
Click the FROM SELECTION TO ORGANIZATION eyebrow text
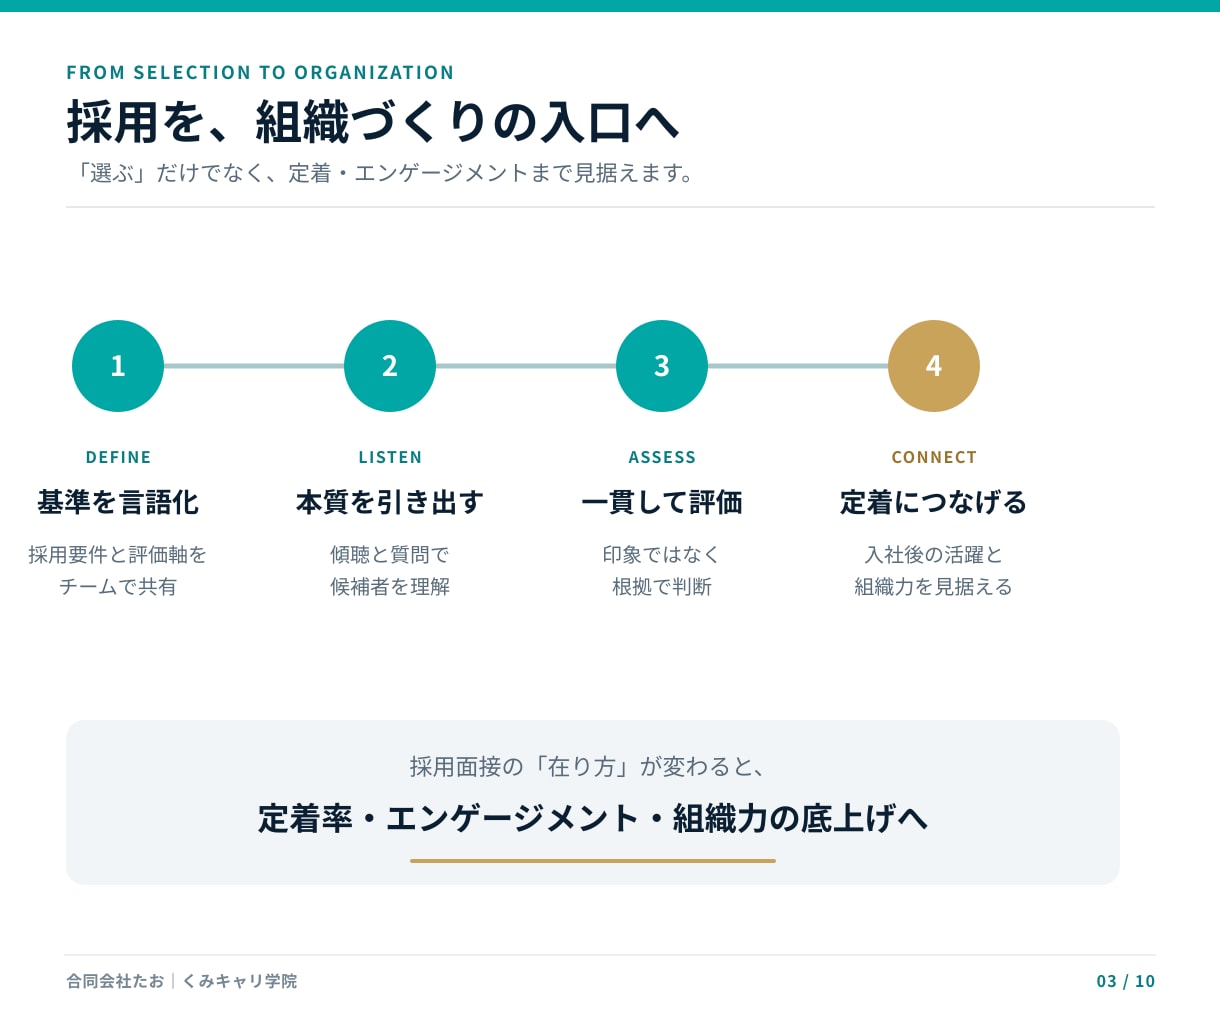pyautogui.click(x=260, y=73)
